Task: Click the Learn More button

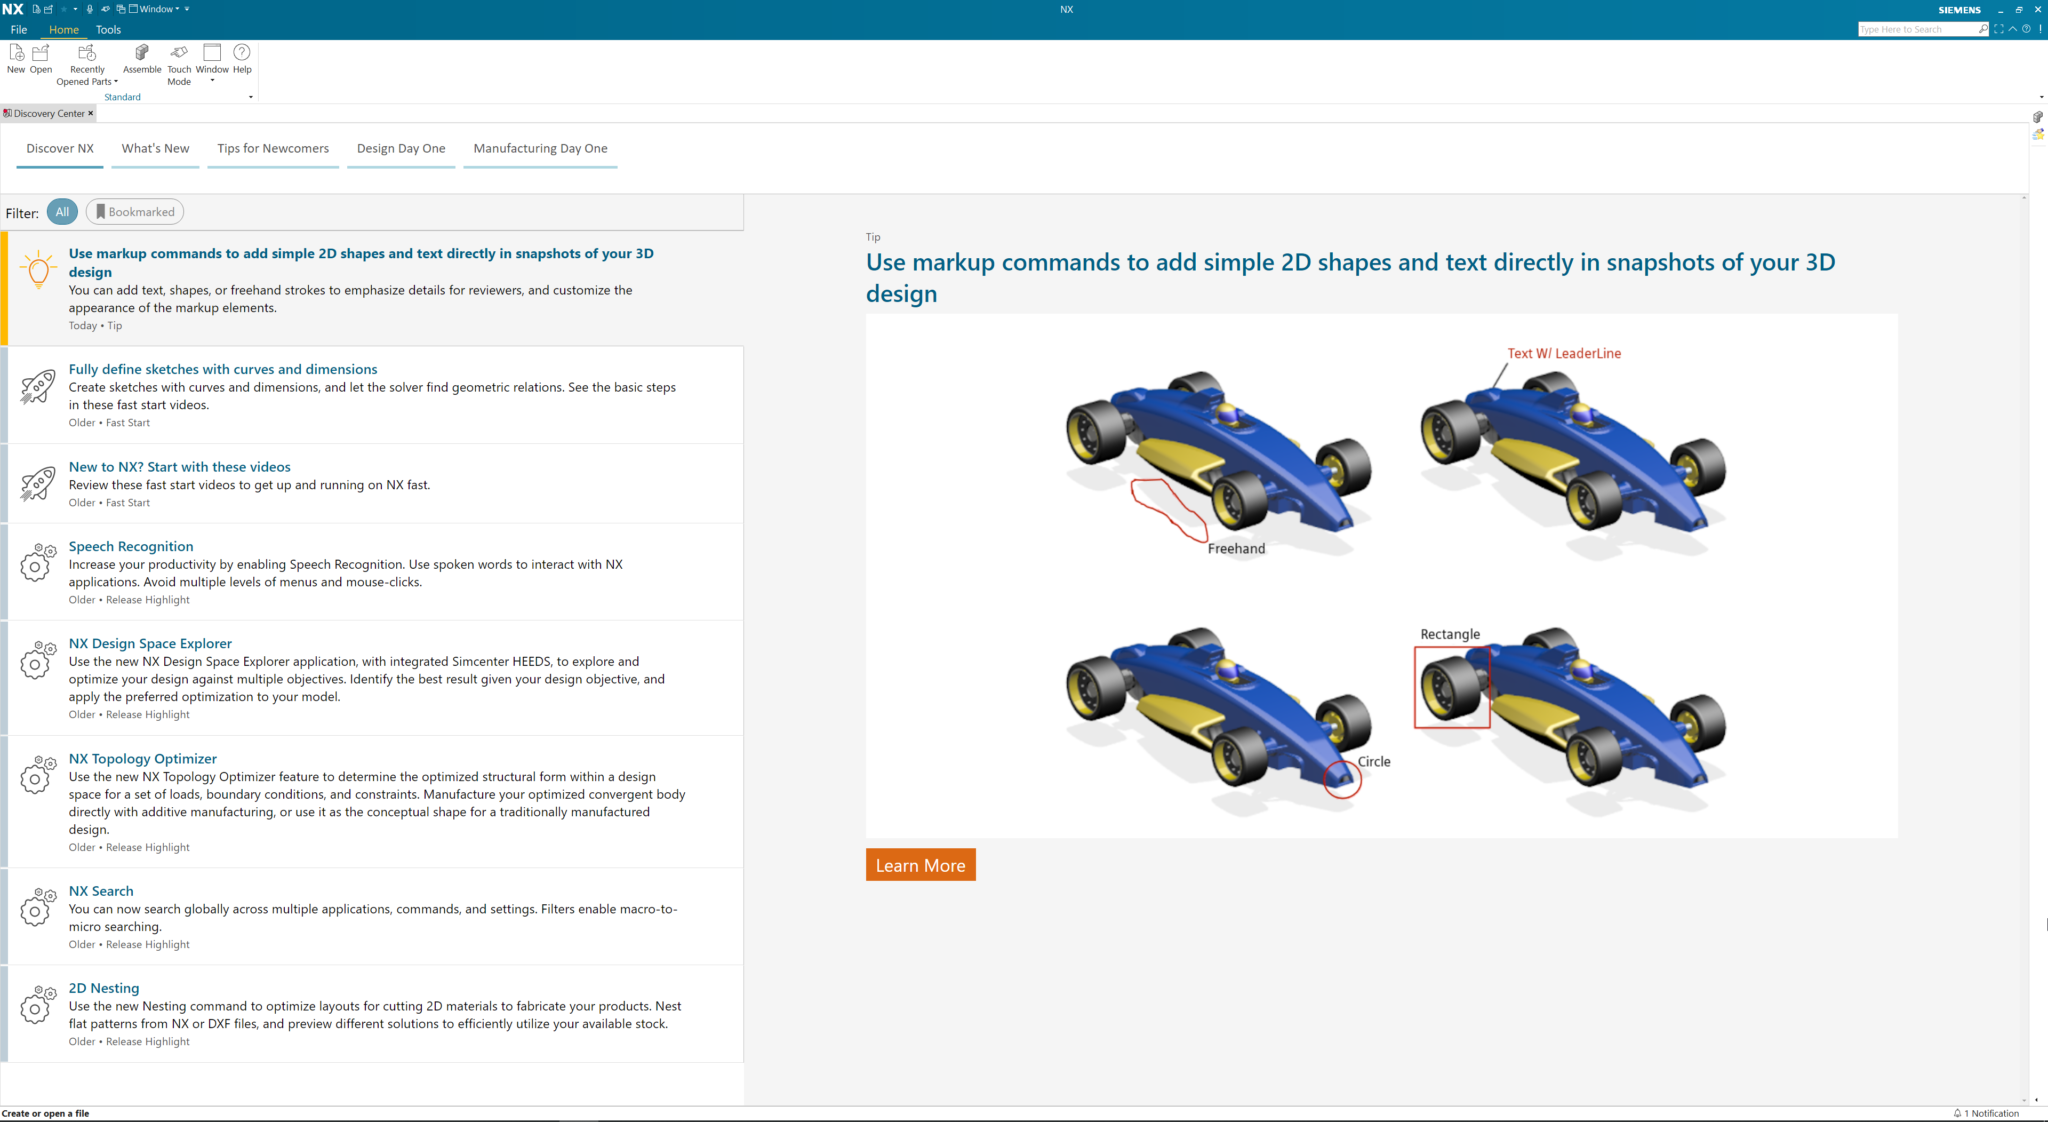Action: coord(919,864)
